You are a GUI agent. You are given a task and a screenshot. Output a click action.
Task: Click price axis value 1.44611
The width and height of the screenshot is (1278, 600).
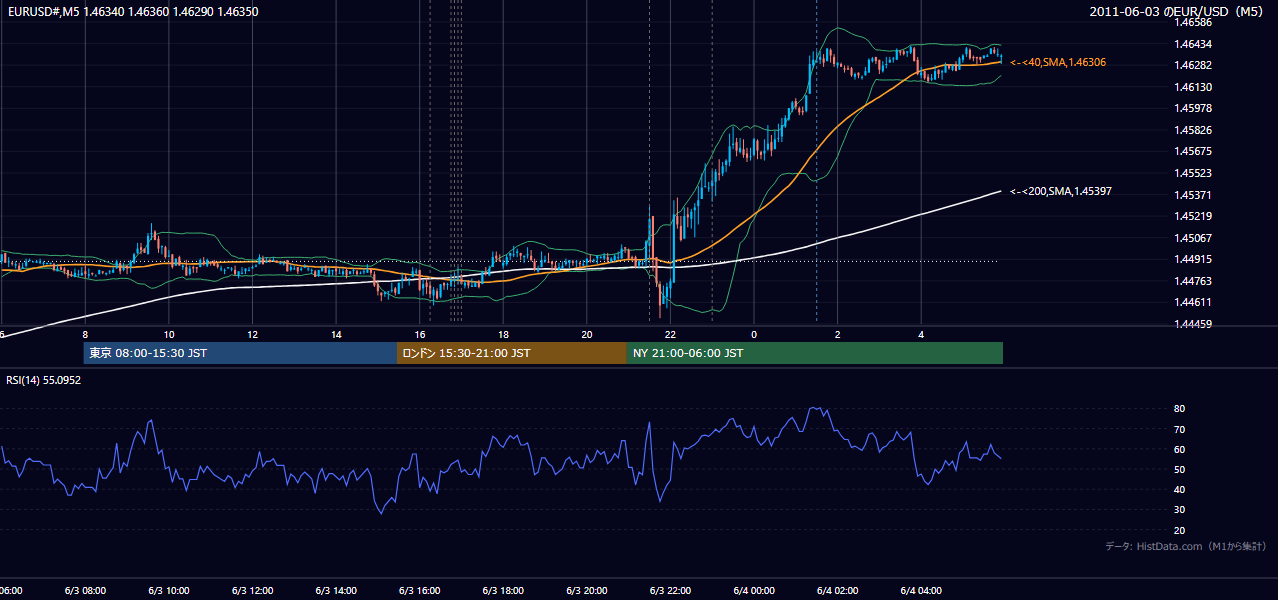[x=1194, y=302]
